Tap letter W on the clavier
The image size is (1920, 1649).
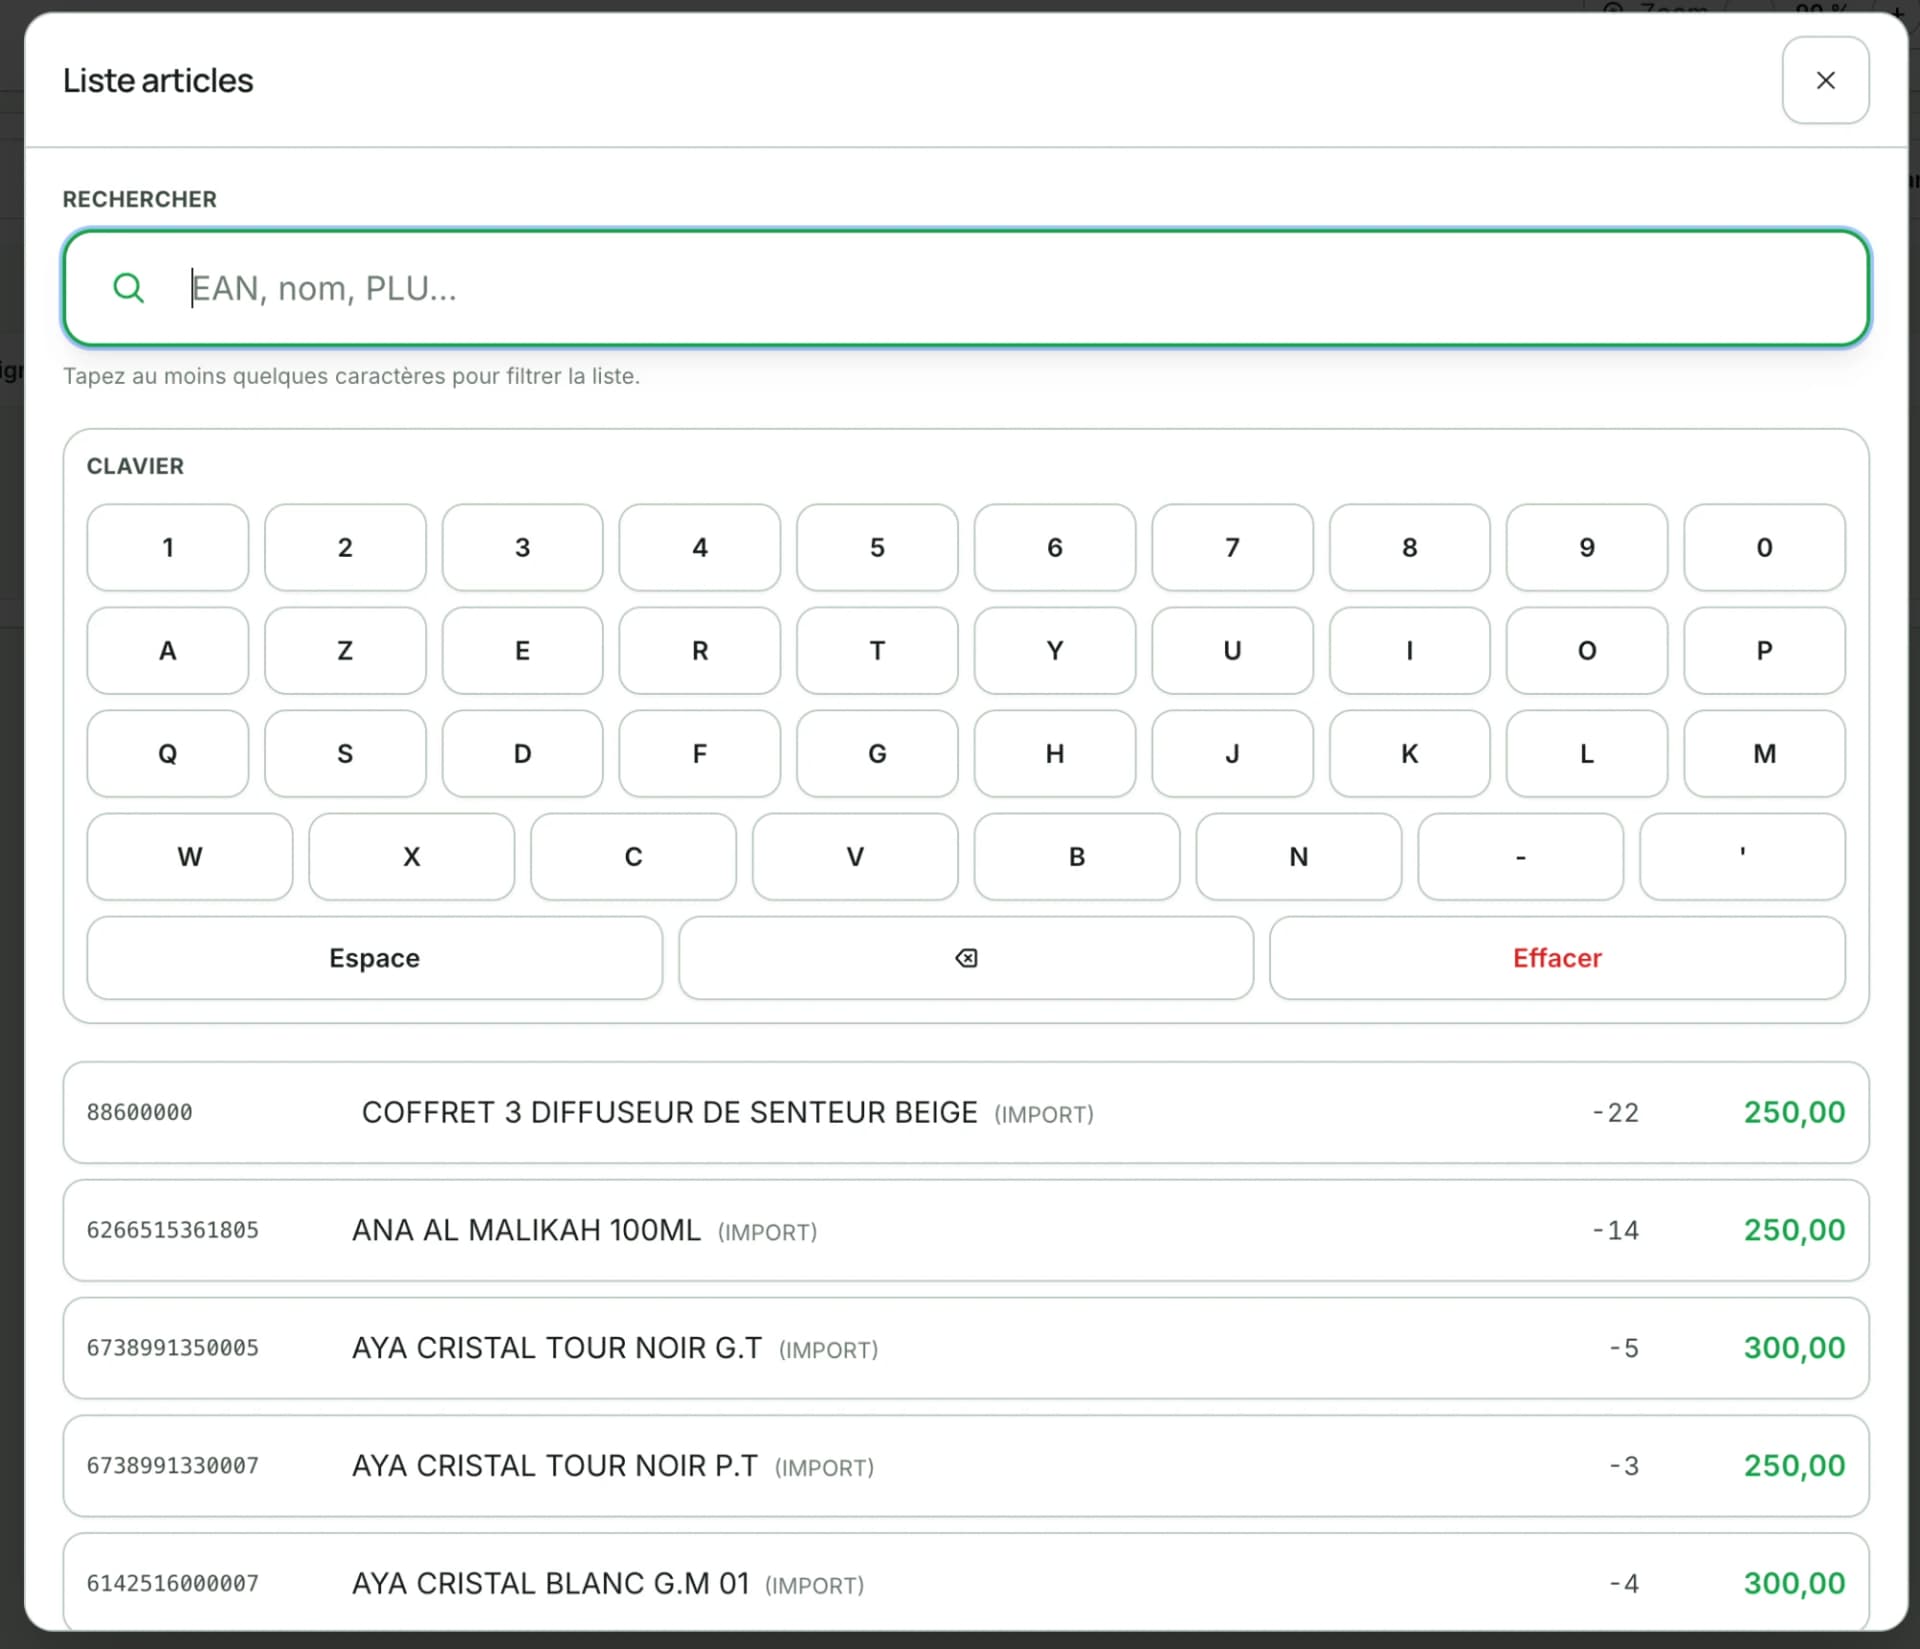[190, 857]
